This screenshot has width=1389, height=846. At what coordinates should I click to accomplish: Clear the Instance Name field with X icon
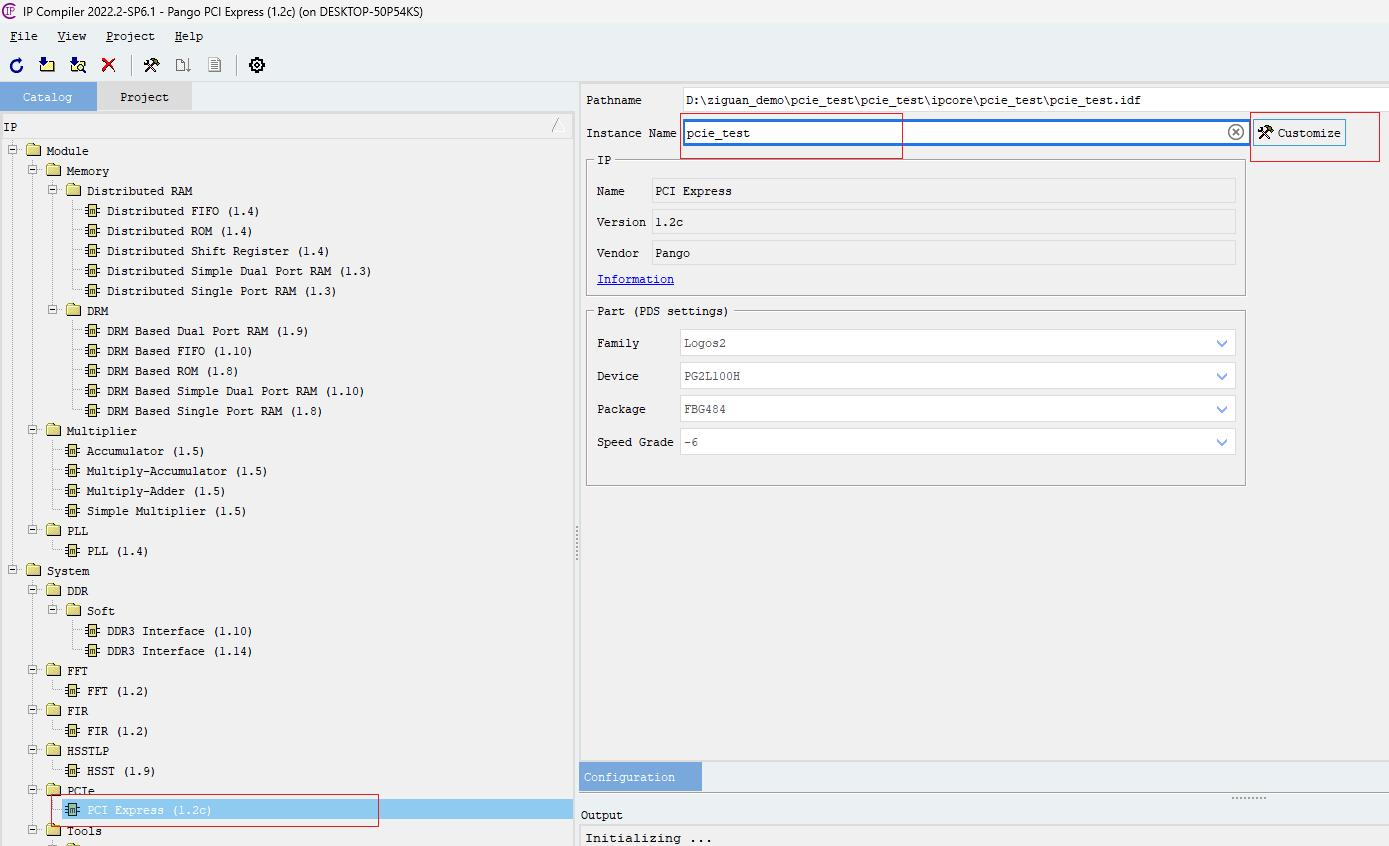(x=1236, y=132)
